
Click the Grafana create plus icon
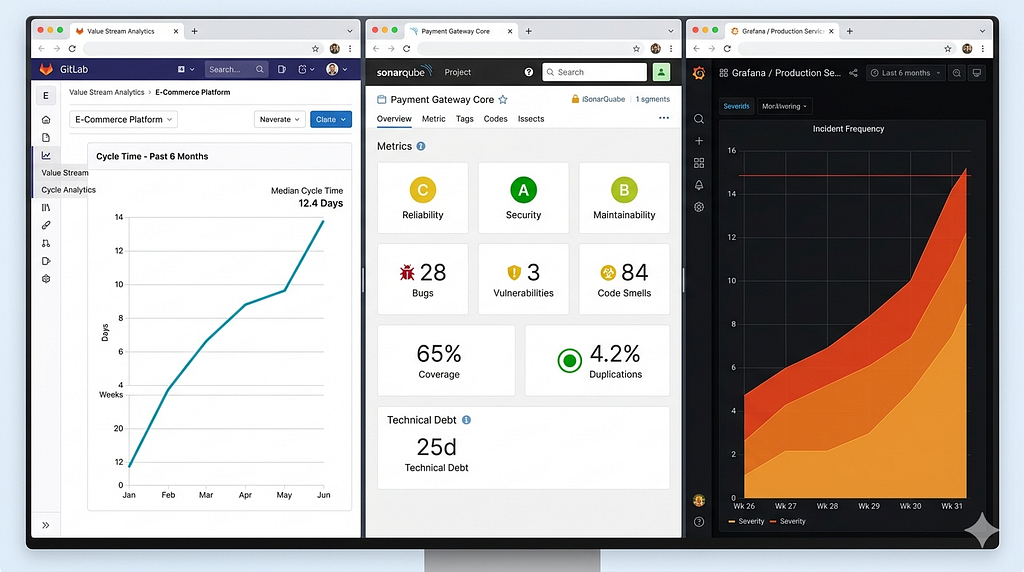[x=699, y=141]
